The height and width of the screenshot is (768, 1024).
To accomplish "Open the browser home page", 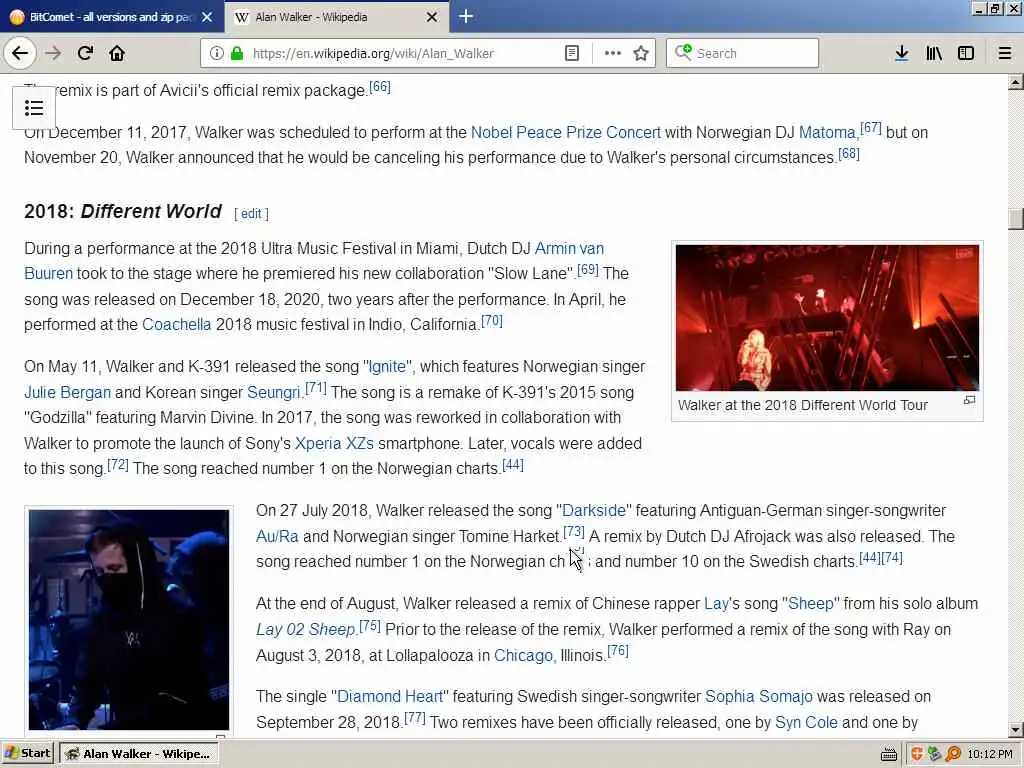I will pos(117,53).
